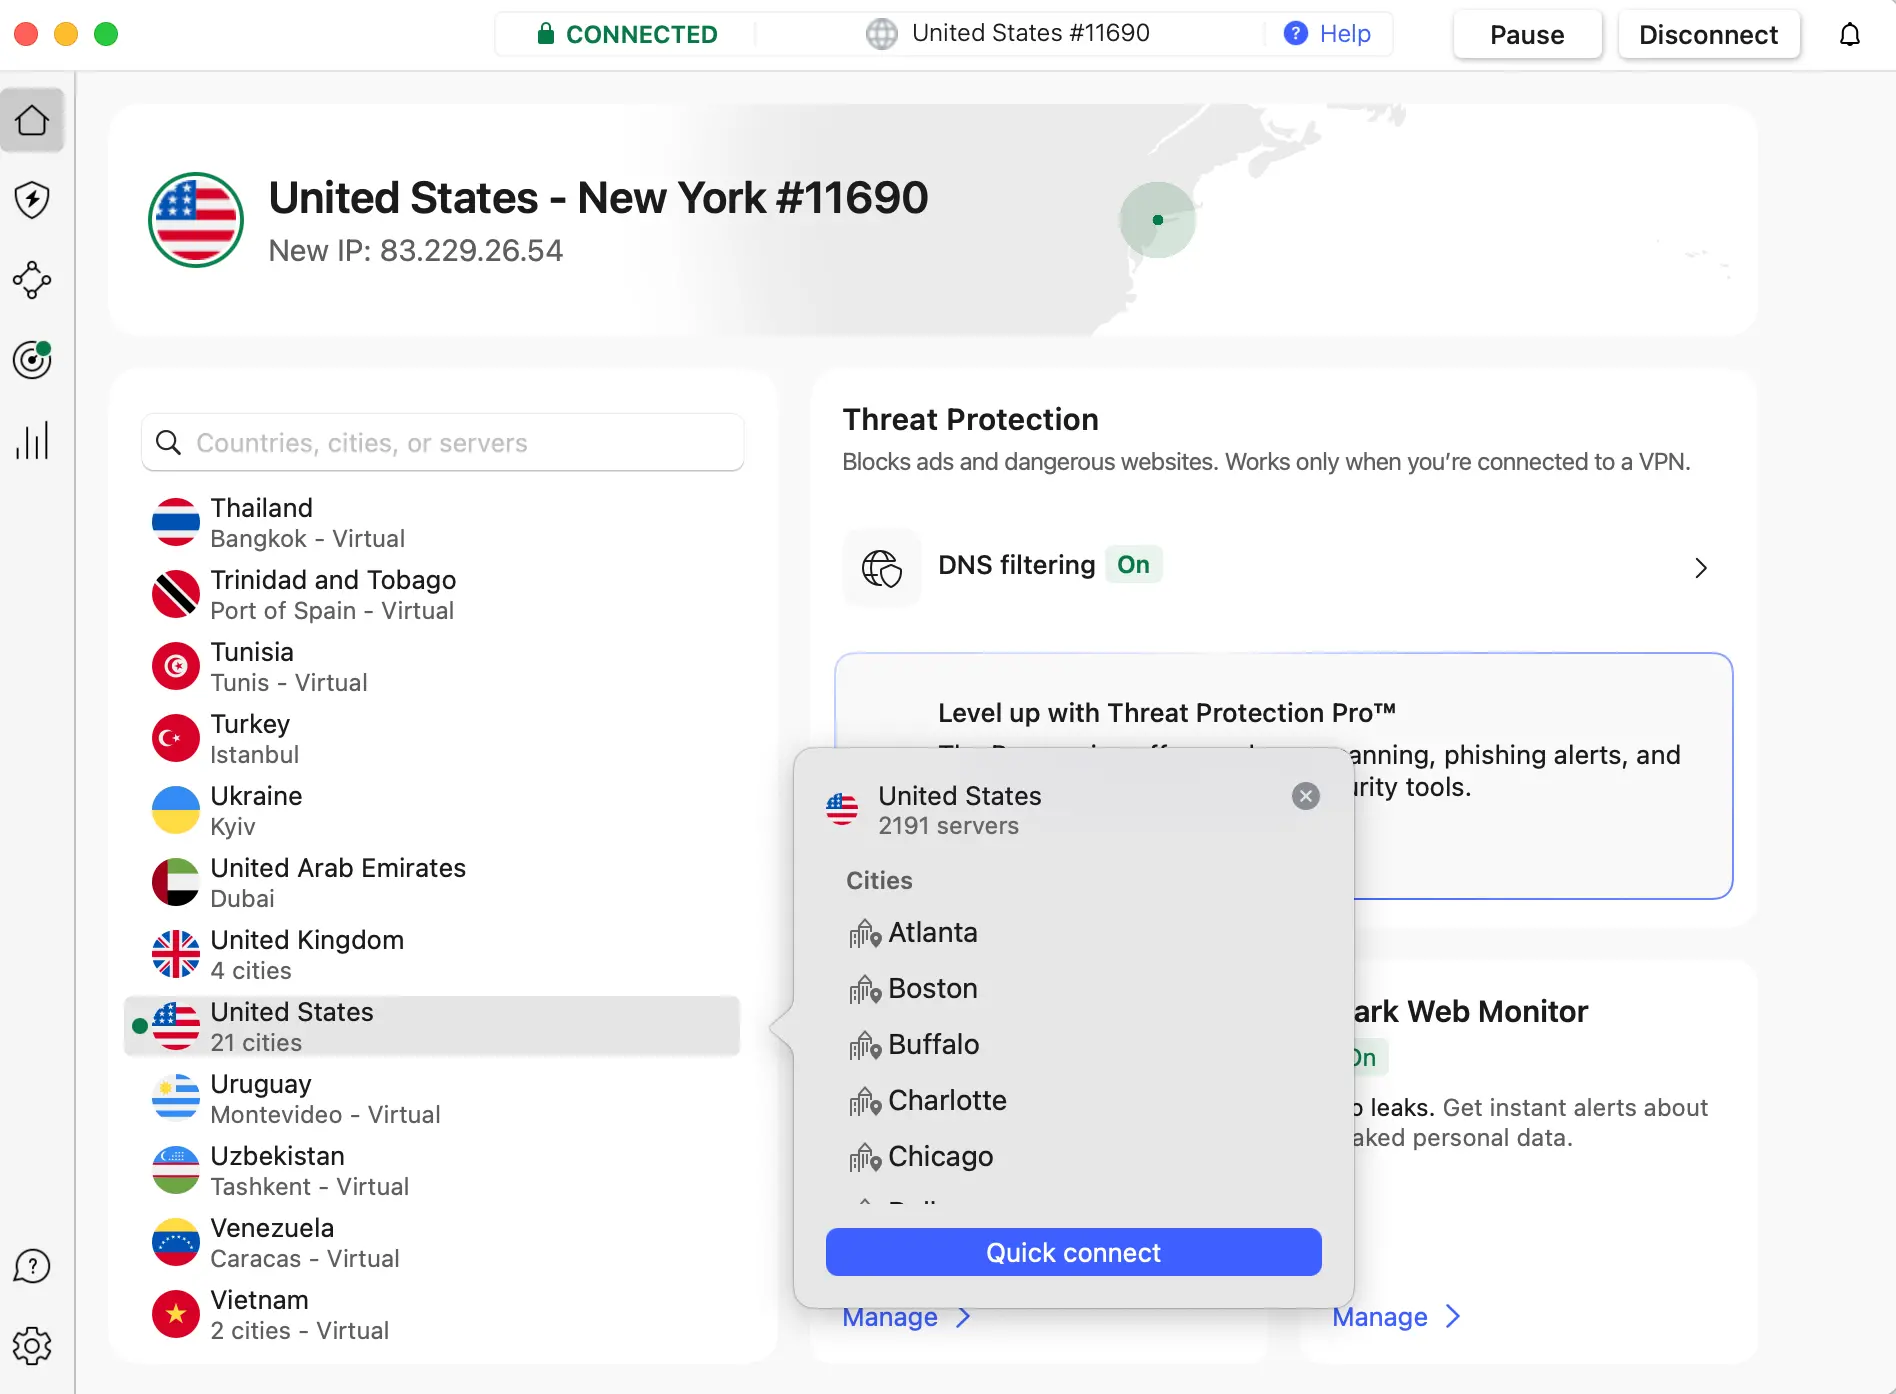
Task: Open the Help link
Action: pos(1345,34)
